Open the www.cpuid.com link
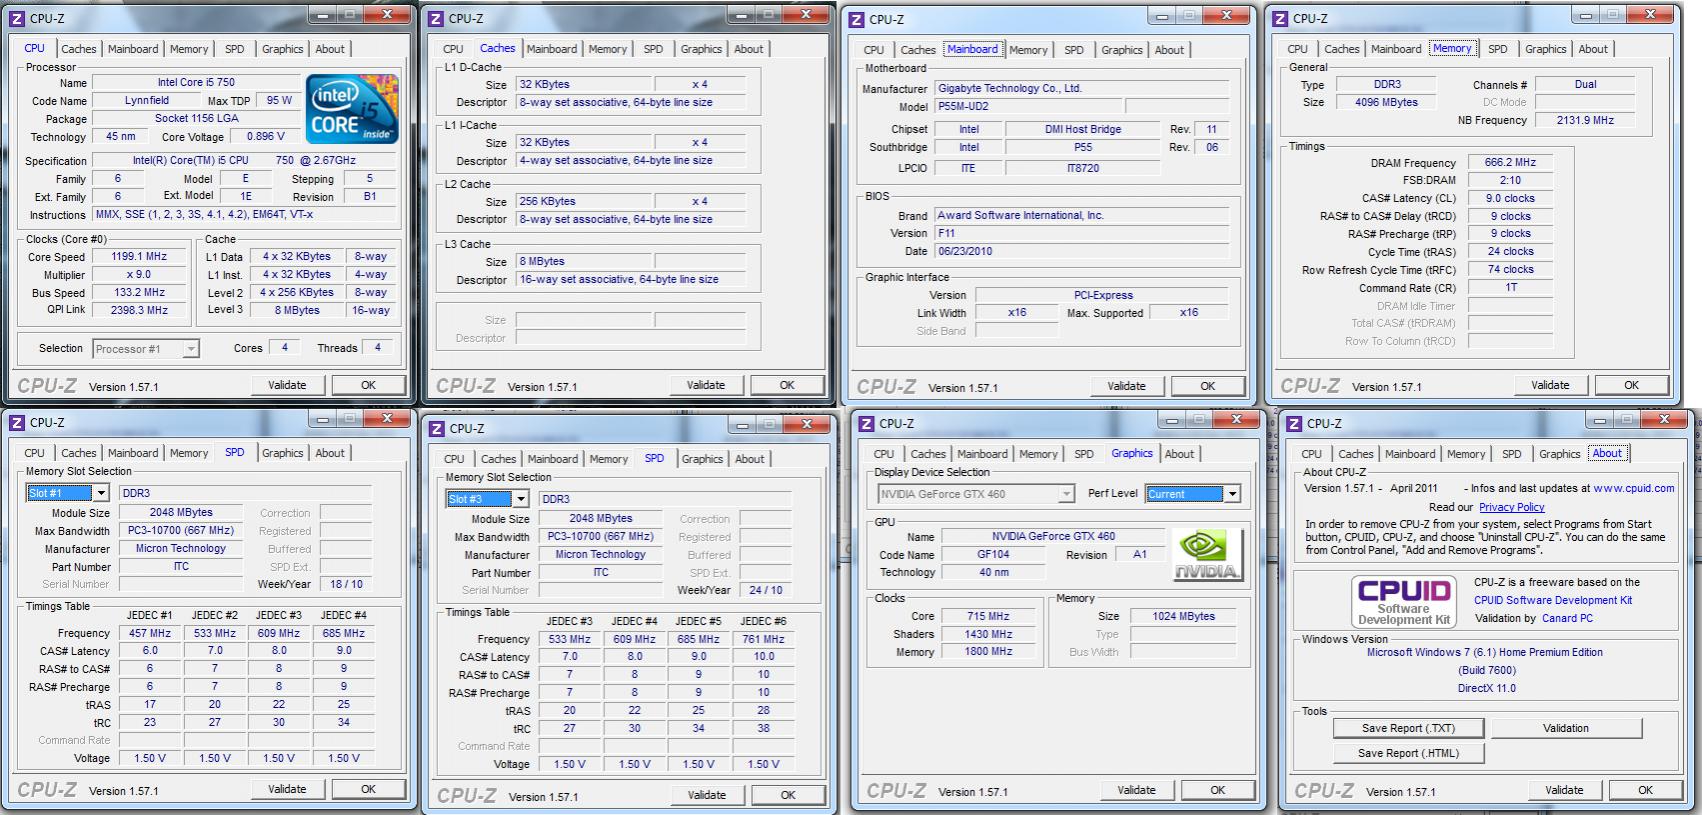Image resolution: width=1702 pixels, height=815 pixels. [1633, 489]
